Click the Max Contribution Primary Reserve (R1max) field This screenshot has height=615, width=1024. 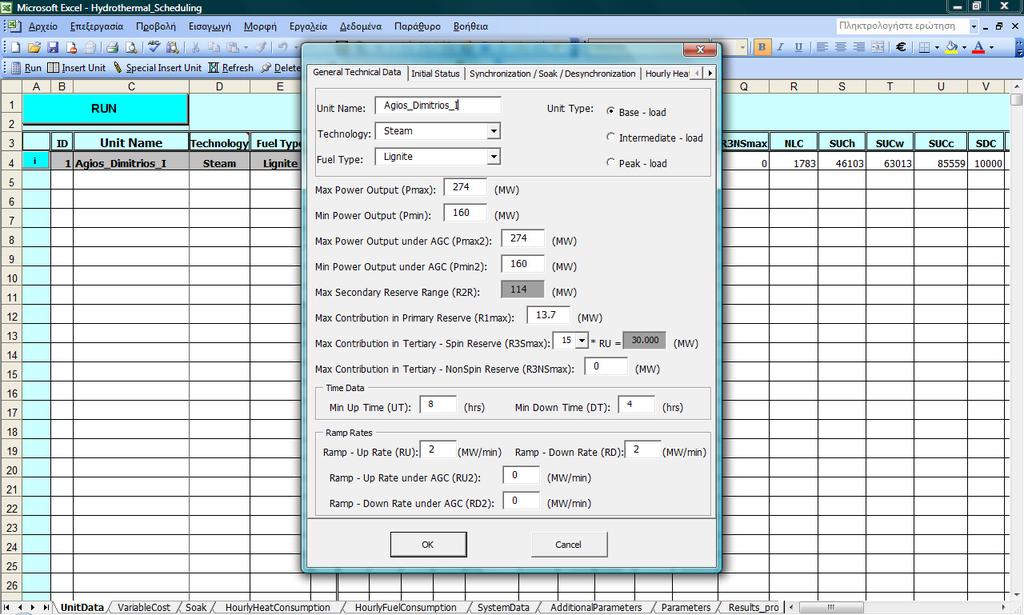point(548,315)
